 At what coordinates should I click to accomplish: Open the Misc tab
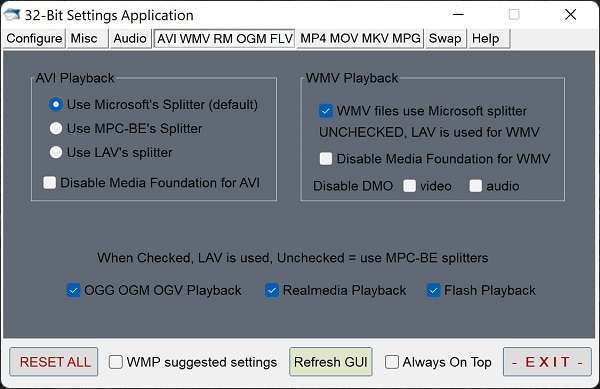tap(87, 39)
